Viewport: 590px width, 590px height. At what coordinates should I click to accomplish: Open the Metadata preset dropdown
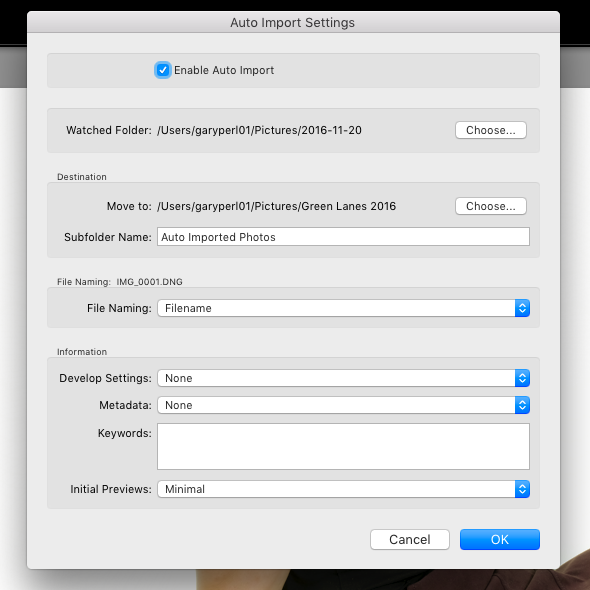tap(343, 405)
